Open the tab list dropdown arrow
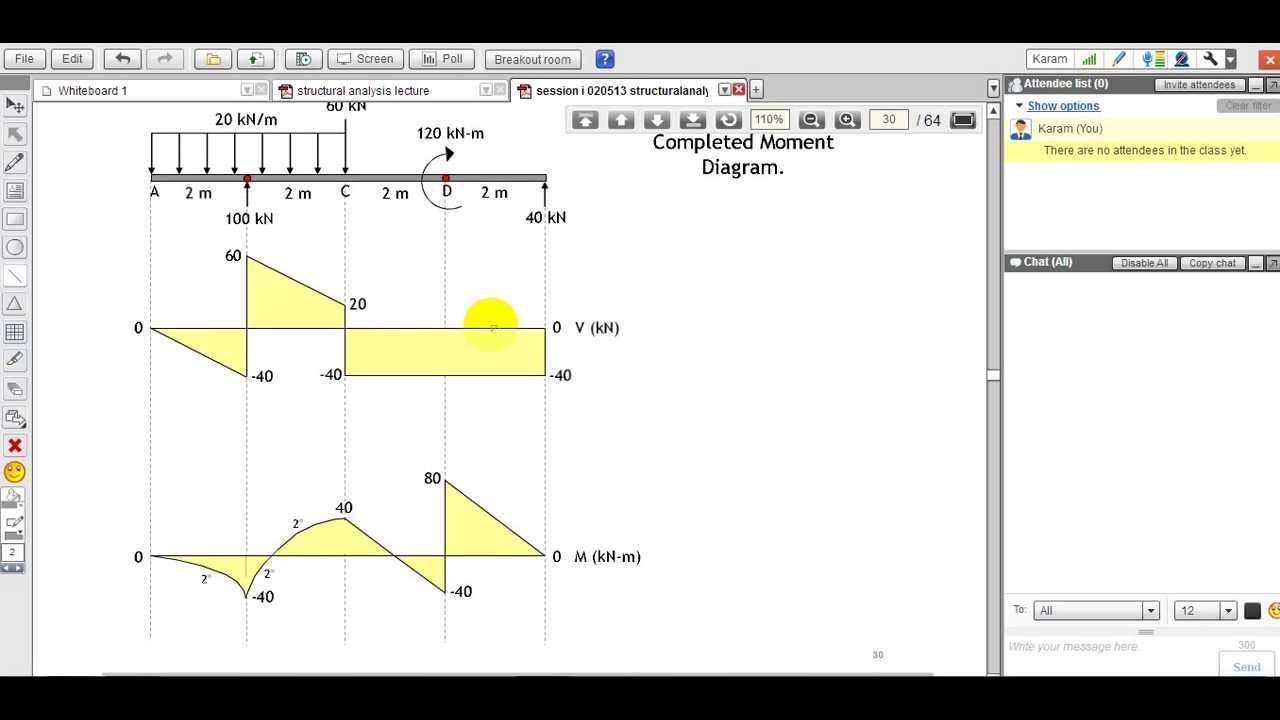This screenshot has height=720, width=1280. click(993, 90)
